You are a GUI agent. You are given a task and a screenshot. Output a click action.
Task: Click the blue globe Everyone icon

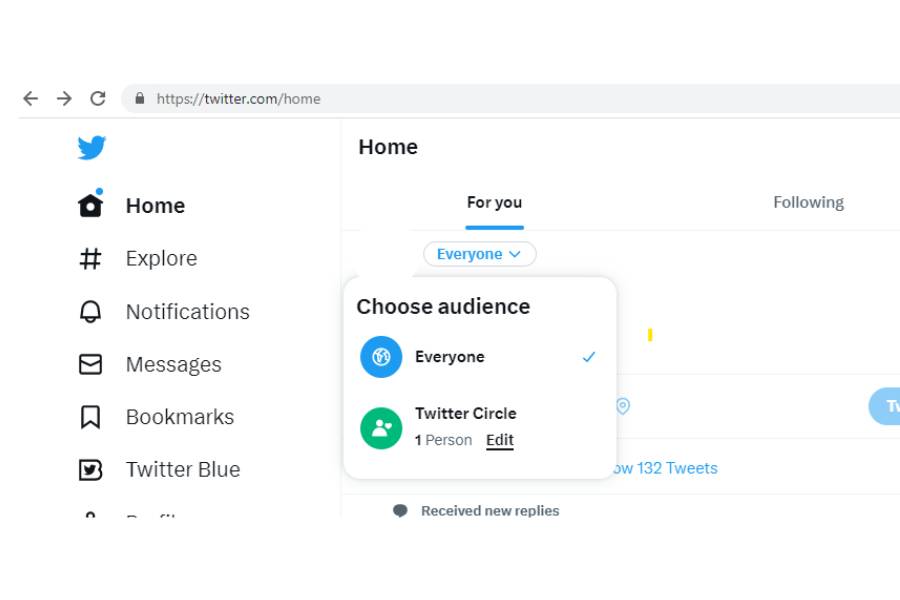(x=381, y=357)
